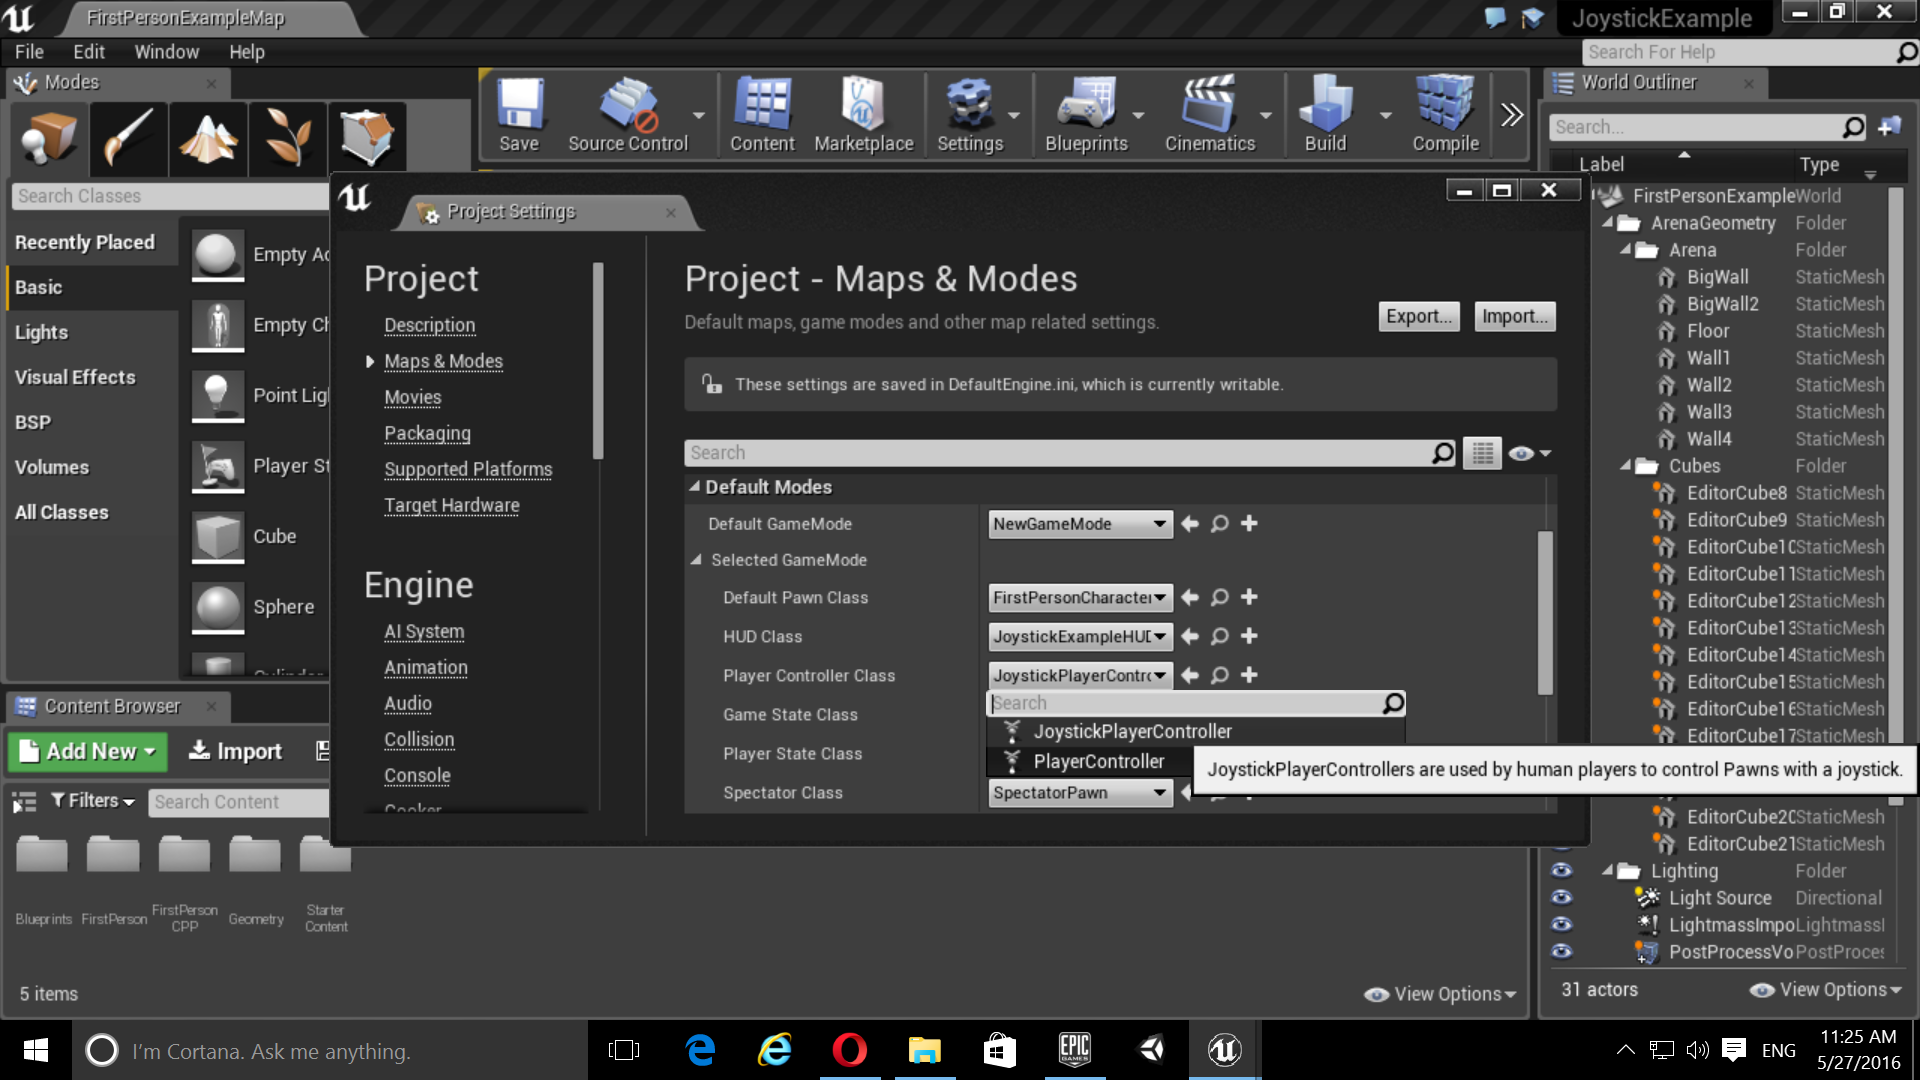The width and height of the screenshot is (1920, 1080).
Task: Open the Edit menu
Action: tap(88, 52)
